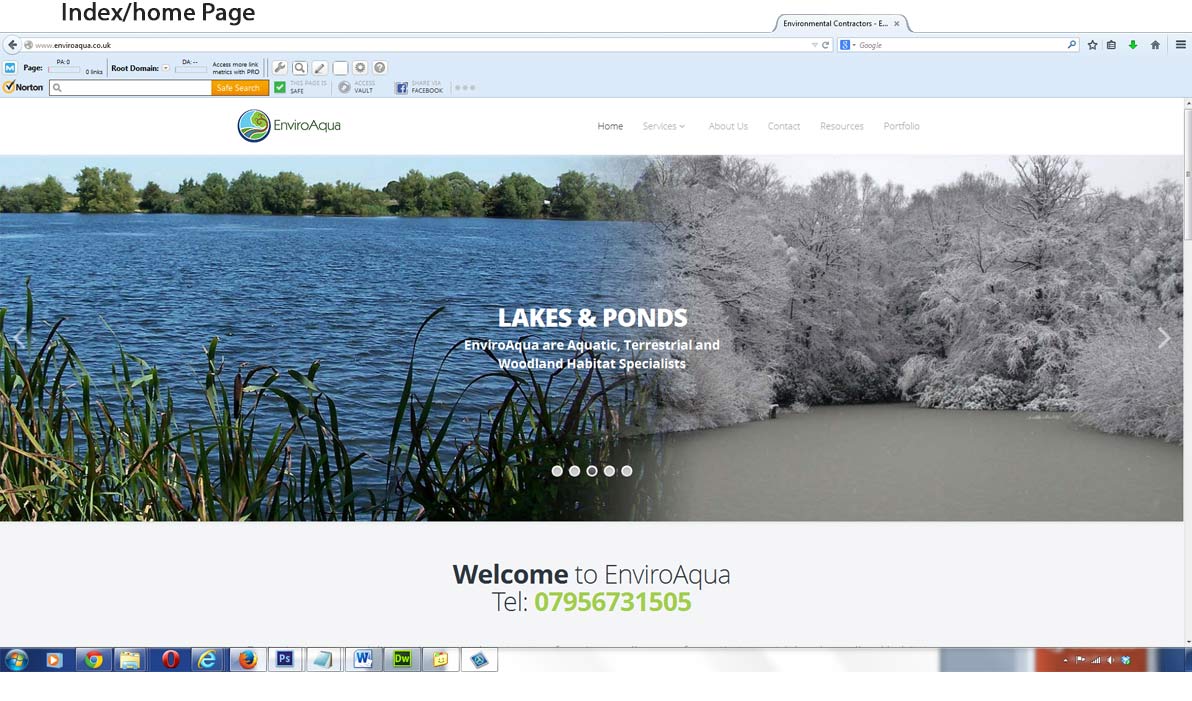Expand the Services dropdown menu
The height and width of the screenshot is (701, 1192).
pos(664,126)
